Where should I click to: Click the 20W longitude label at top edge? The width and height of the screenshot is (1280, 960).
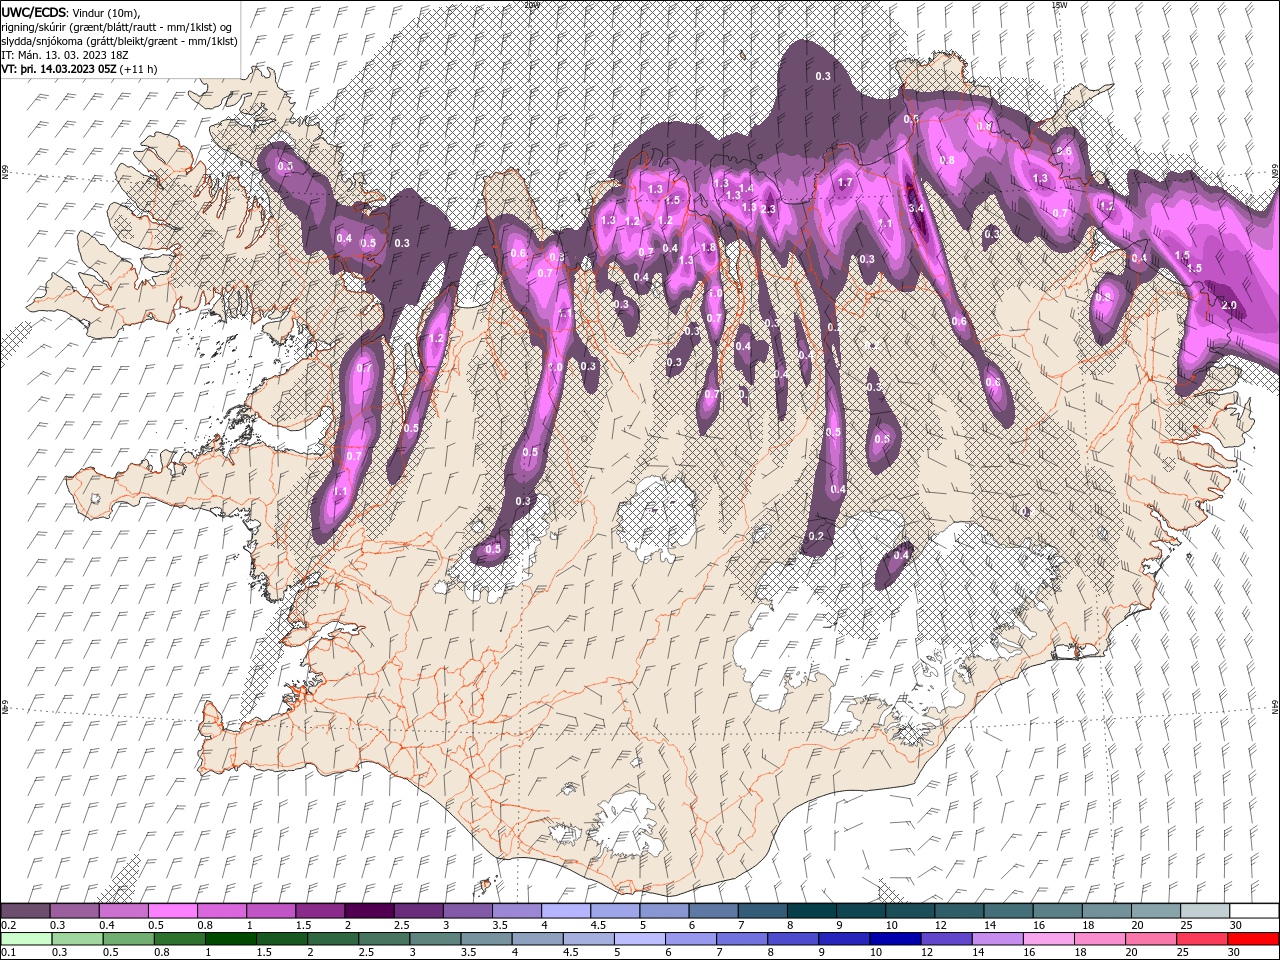pyautogui.click(x=531, y=4)
